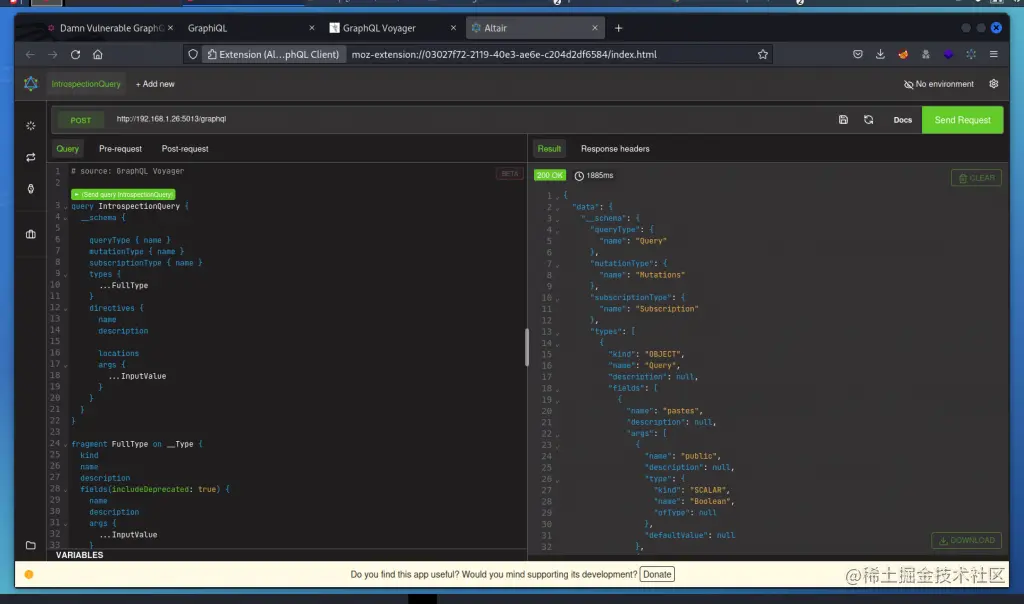Viewport: 1024px width, 604px height.
Task: Click the purple extension icon in toolbar
Action: pyautogui.click(x=948, y=54)
